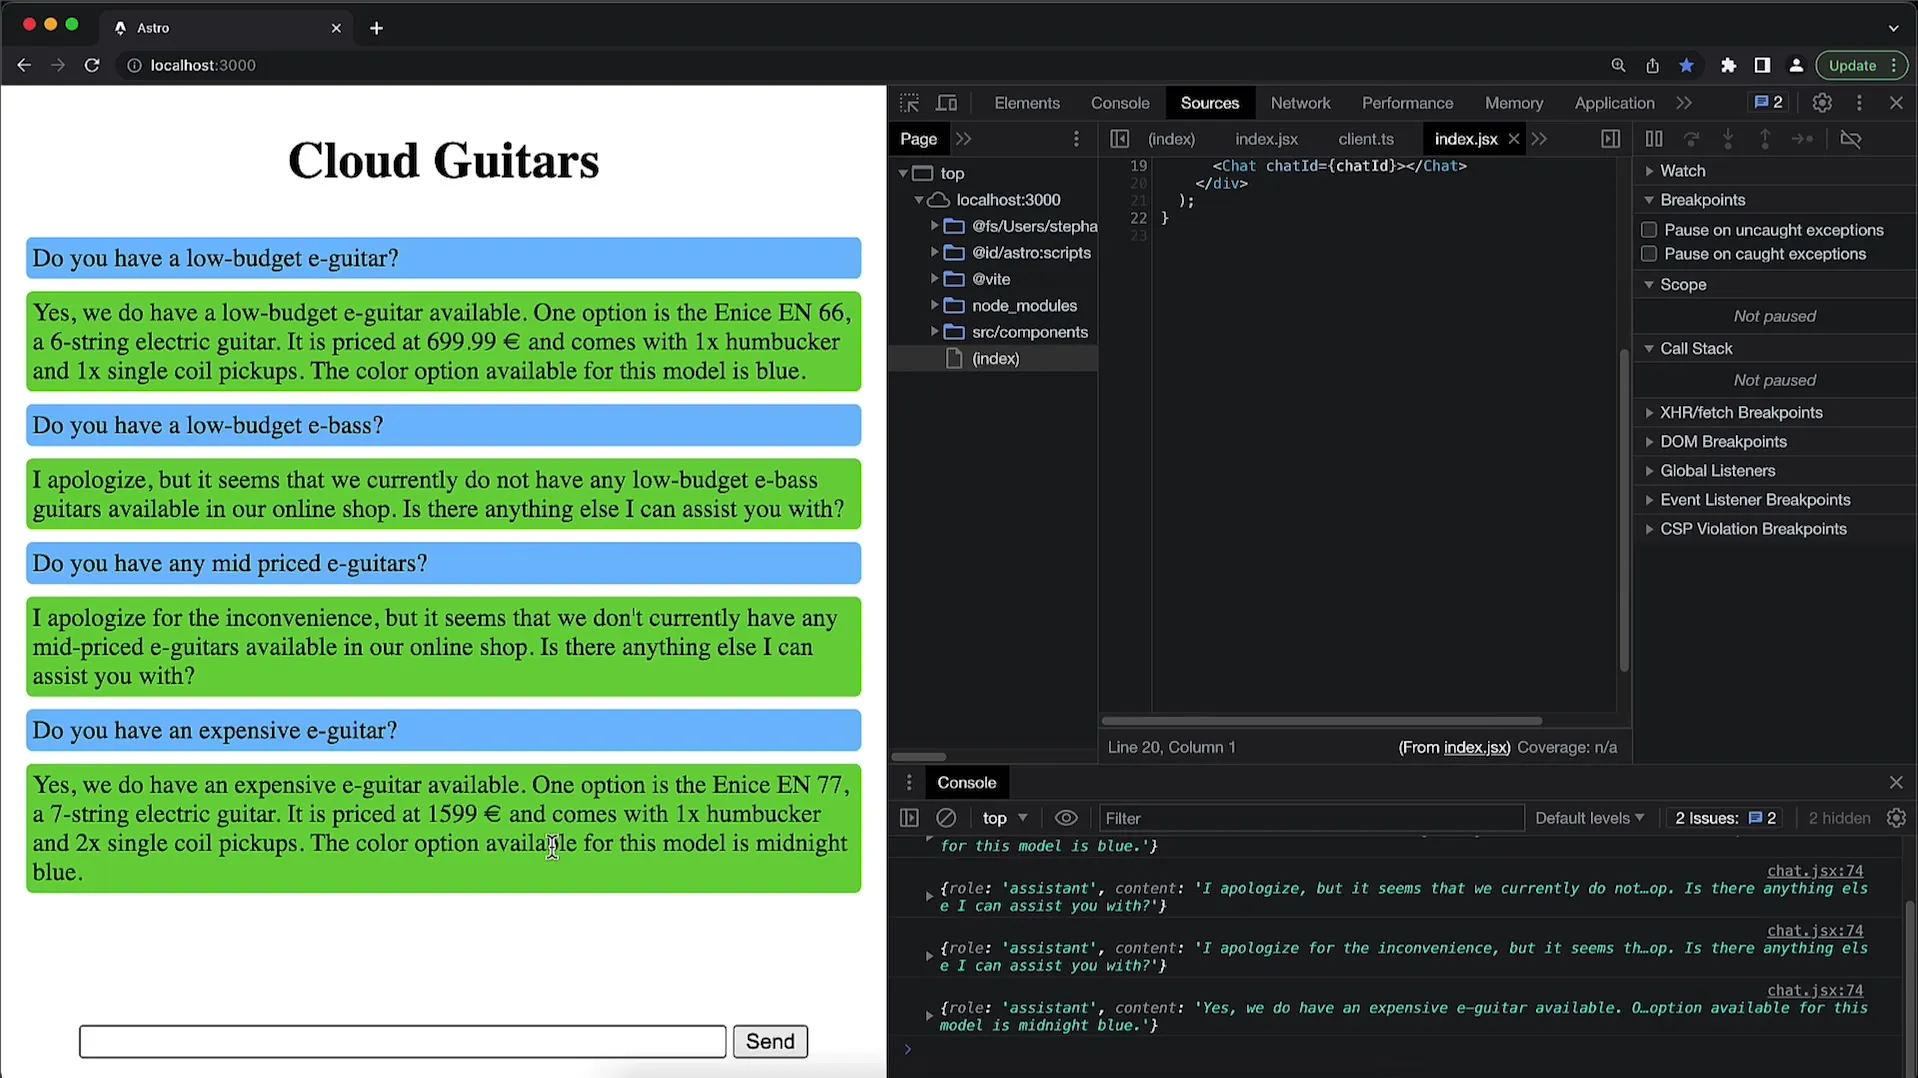This screenshot has width=1918, height=1078.
Task: Close the console drawer
Action: click(x=1896, y=783)
